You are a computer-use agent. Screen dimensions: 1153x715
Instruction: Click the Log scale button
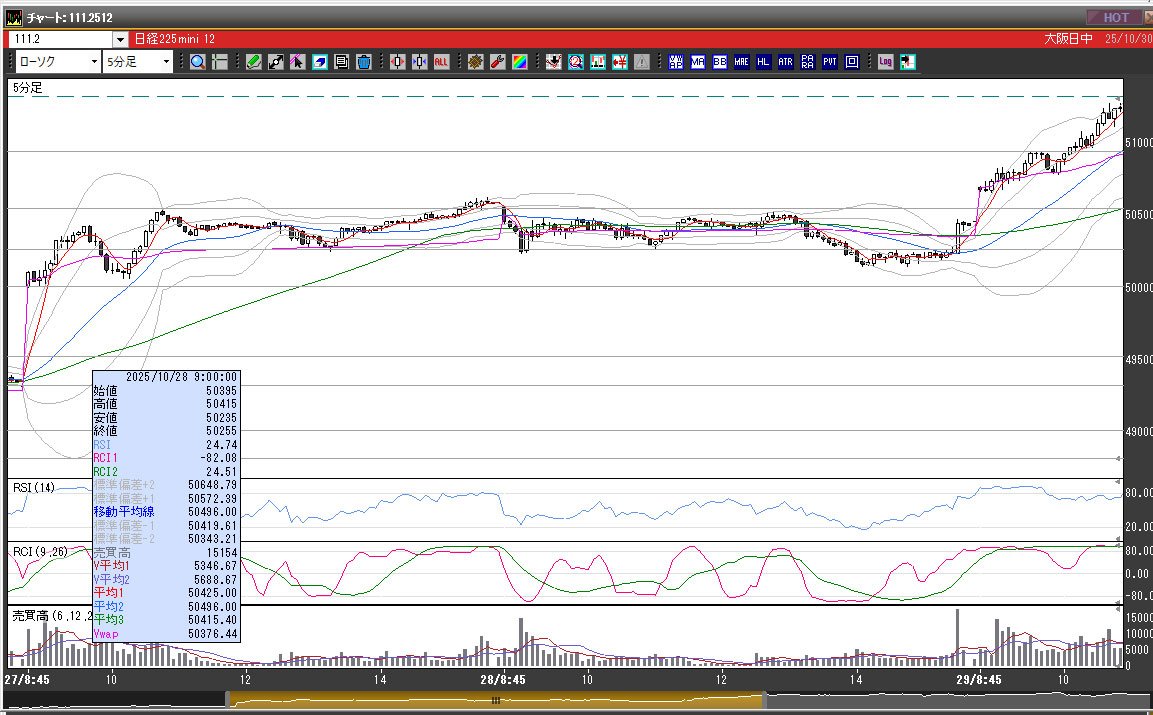click(x=885, y=62)
